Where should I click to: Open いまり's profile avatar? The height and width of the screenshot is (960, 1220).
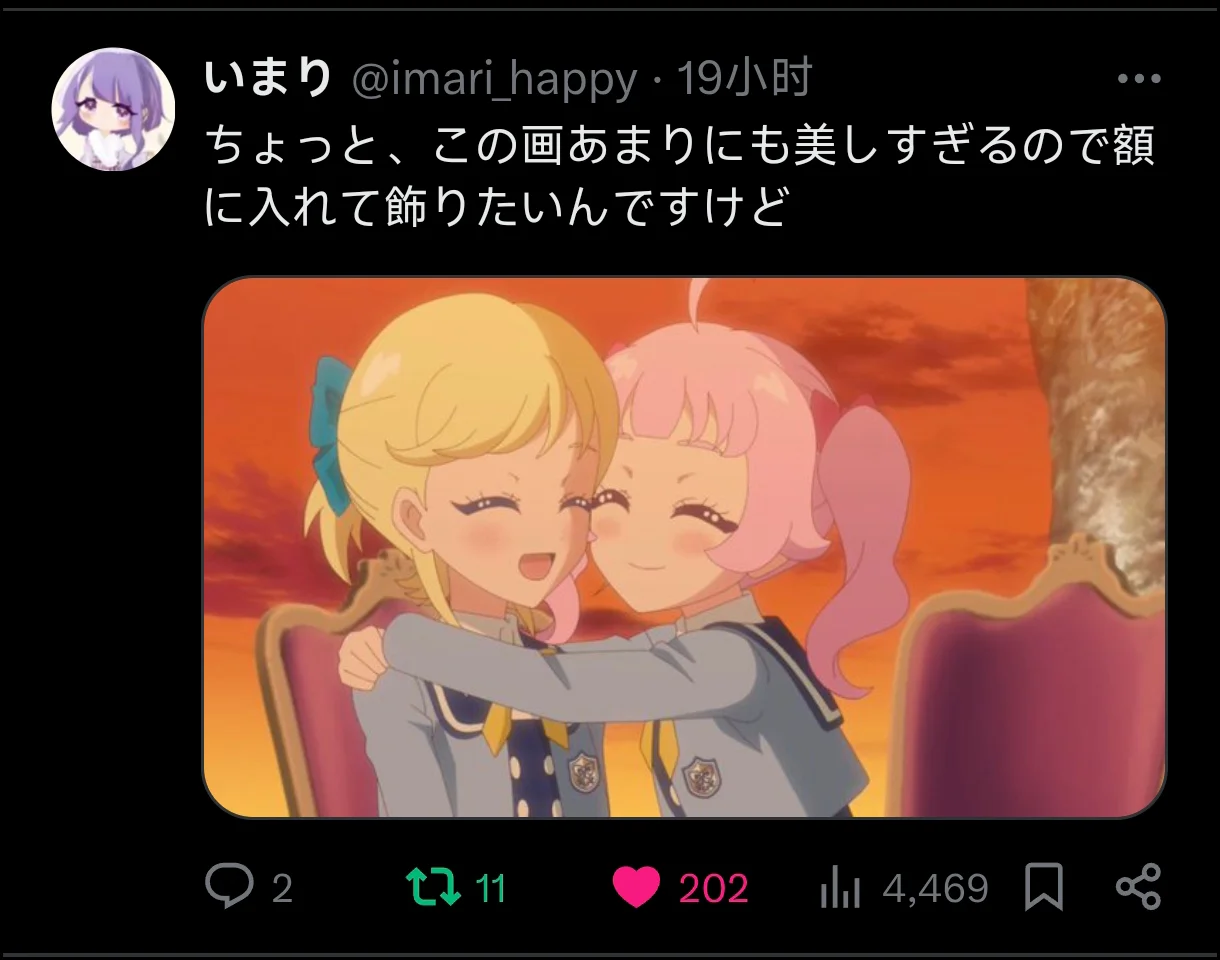113,109
